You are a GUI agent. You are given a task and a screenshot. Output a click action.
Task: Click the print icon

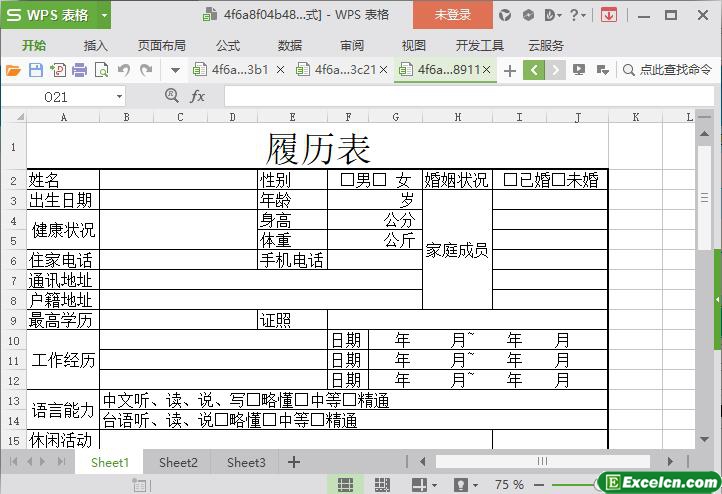pyautogui.click(x=79, y=70)
